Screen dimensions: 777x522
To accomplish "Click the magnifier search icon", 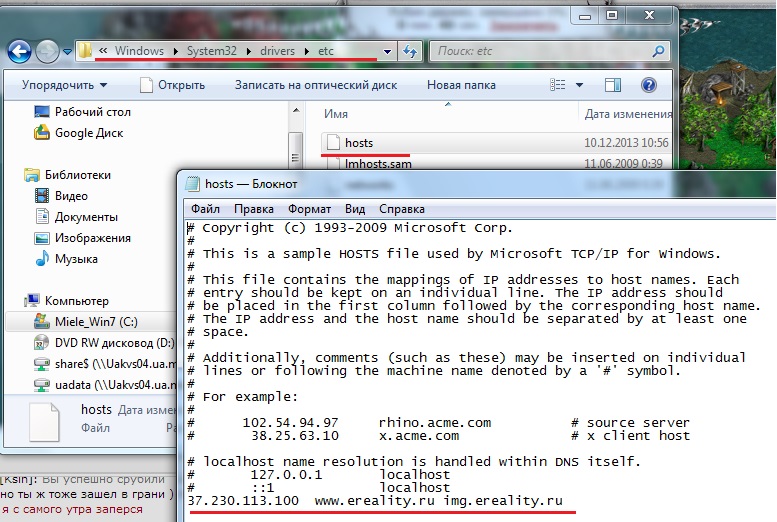I will pos(658,51).
